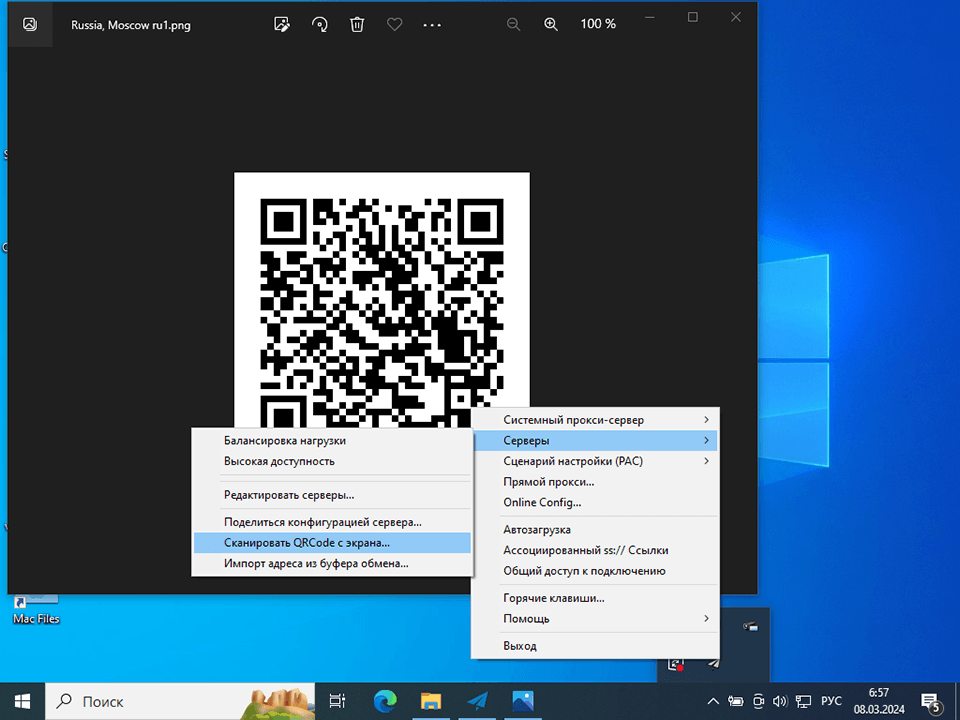This screenshot has width=960, height=720.
Task: Expand "Системный прокси-сервер" submenu
Action: pyautogui.click(x=595, y=419)
